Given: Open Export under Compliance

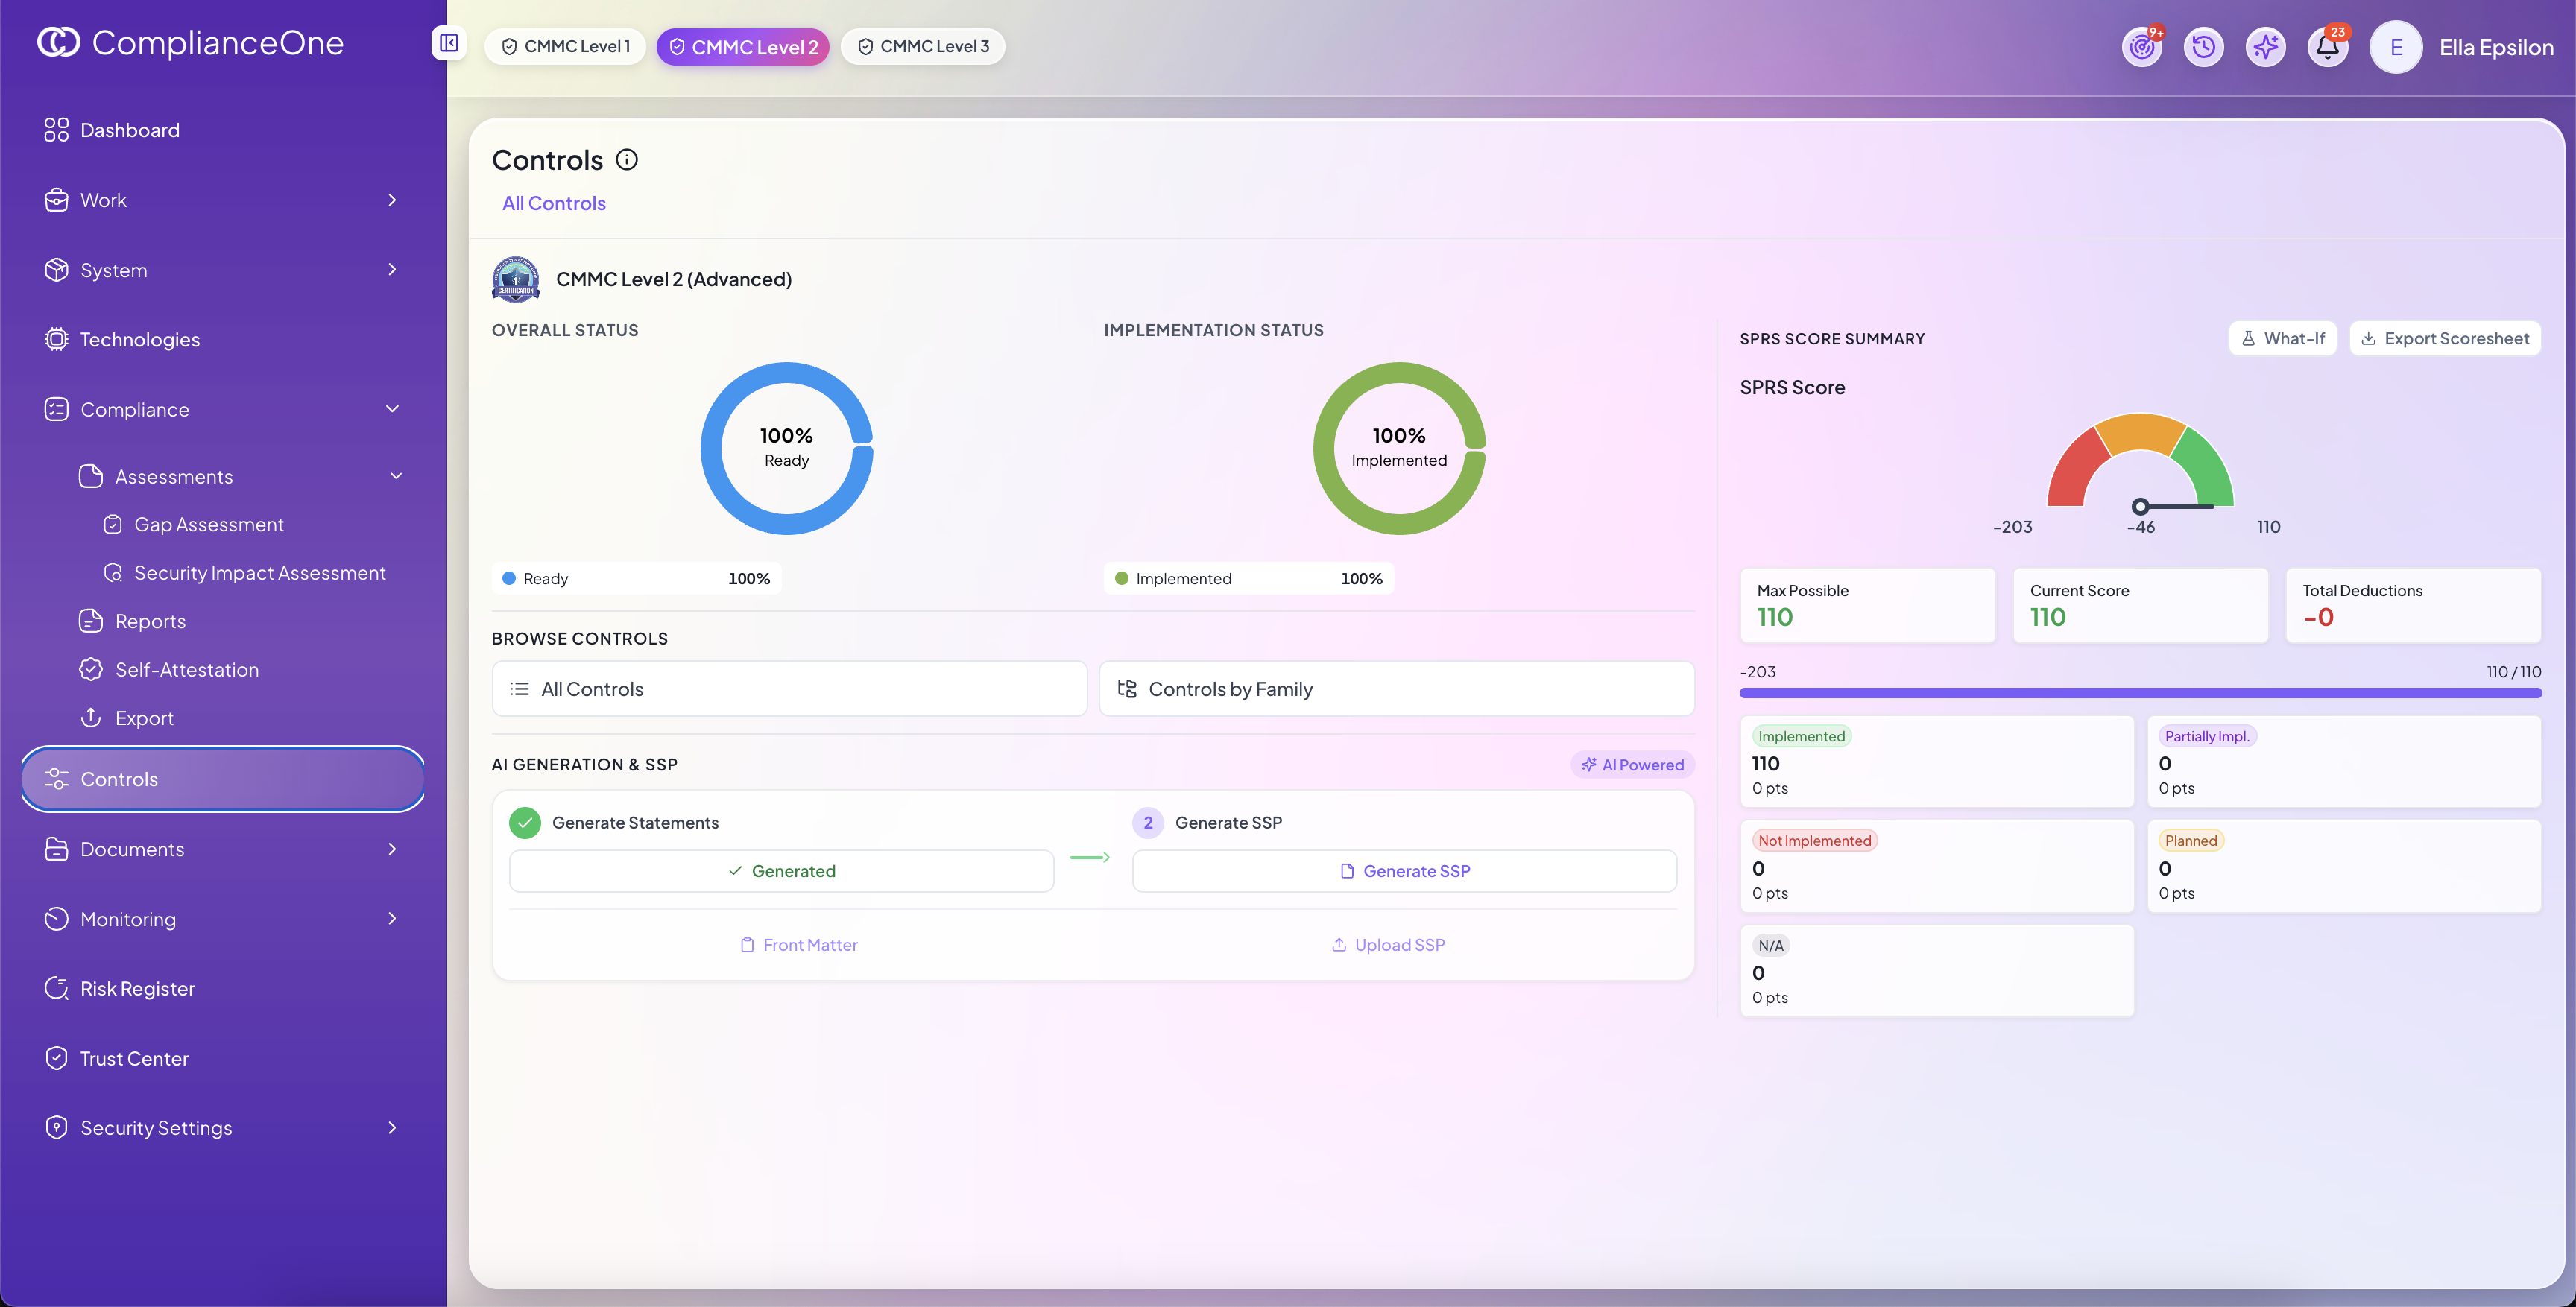Looking at the screenshot, I should click(143, 718).
